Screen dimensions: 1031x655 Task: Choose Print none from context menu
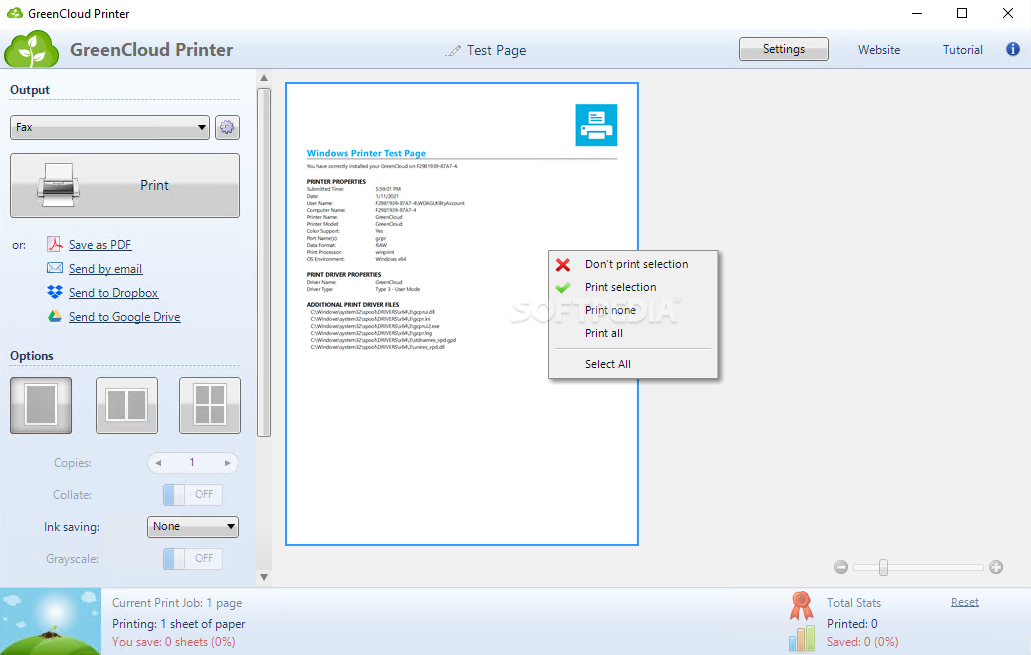pyautogui.click(x=633, y=310)
